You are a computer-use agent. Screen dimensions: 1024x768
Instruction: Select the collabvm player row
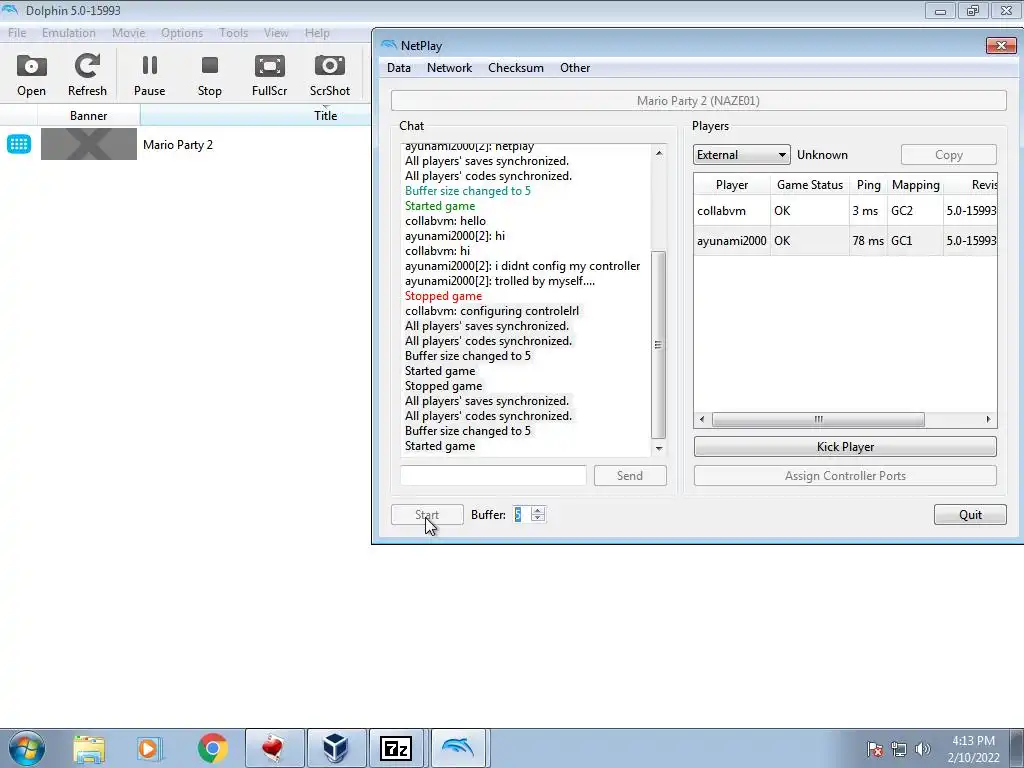tap(845, 211)
